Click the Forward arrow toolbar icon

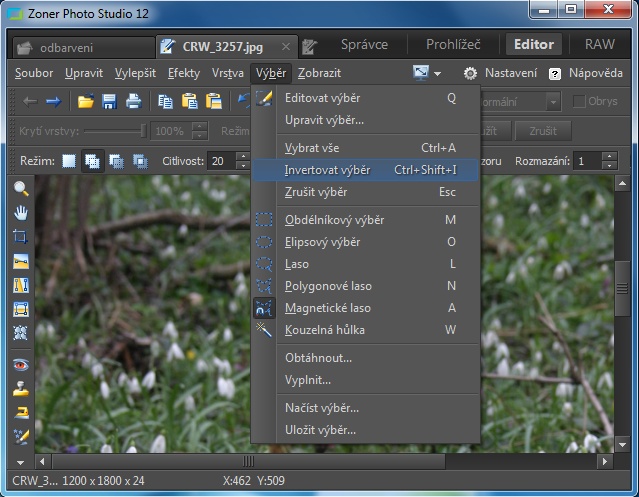pos(53,101)
